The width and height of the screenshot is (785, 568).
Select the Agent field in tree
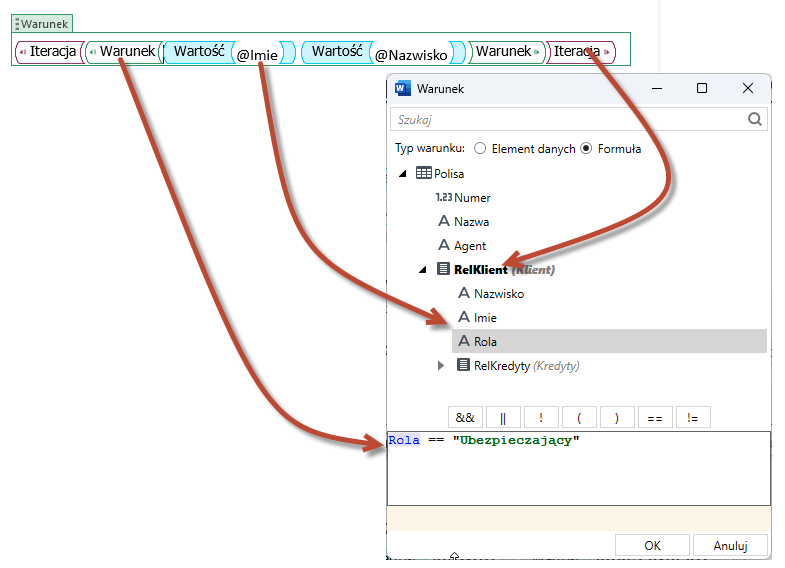tap(470, 246)
